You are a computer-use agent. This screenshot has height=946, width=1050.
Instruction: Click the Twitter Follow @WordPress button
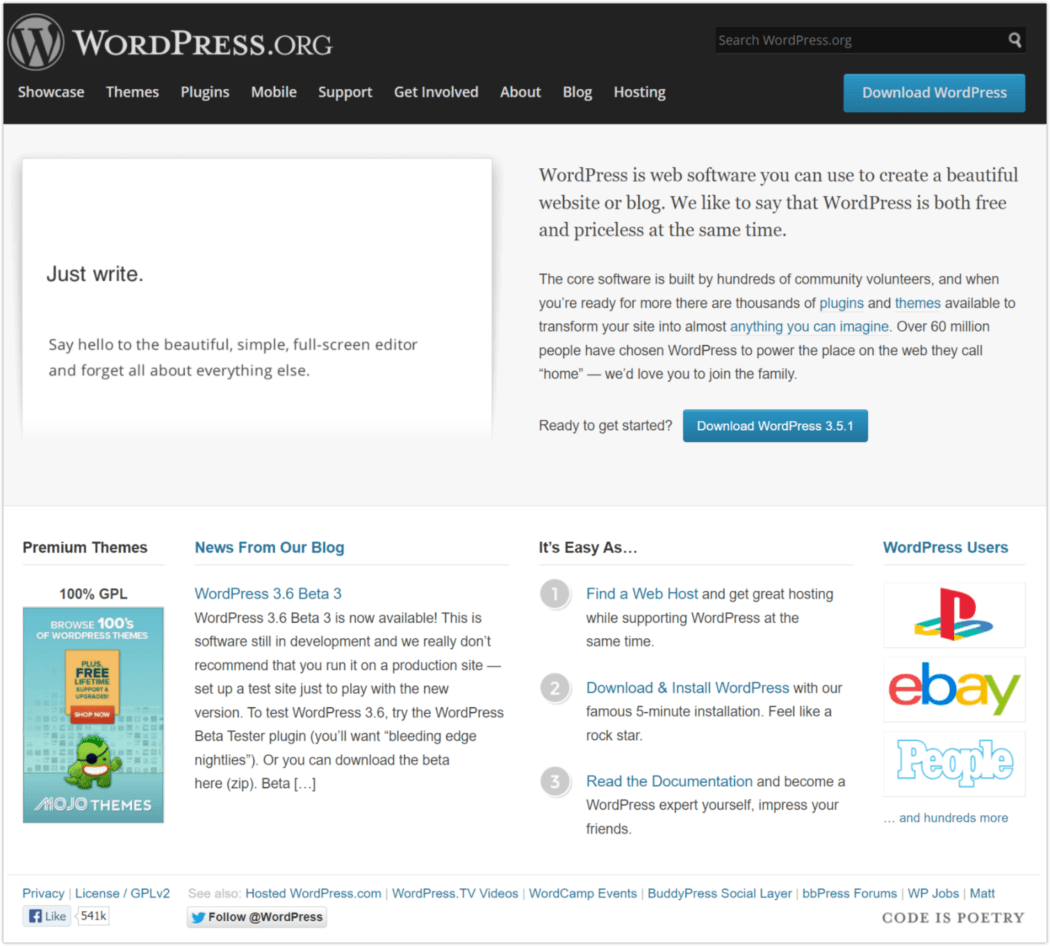tap(256, 917)
